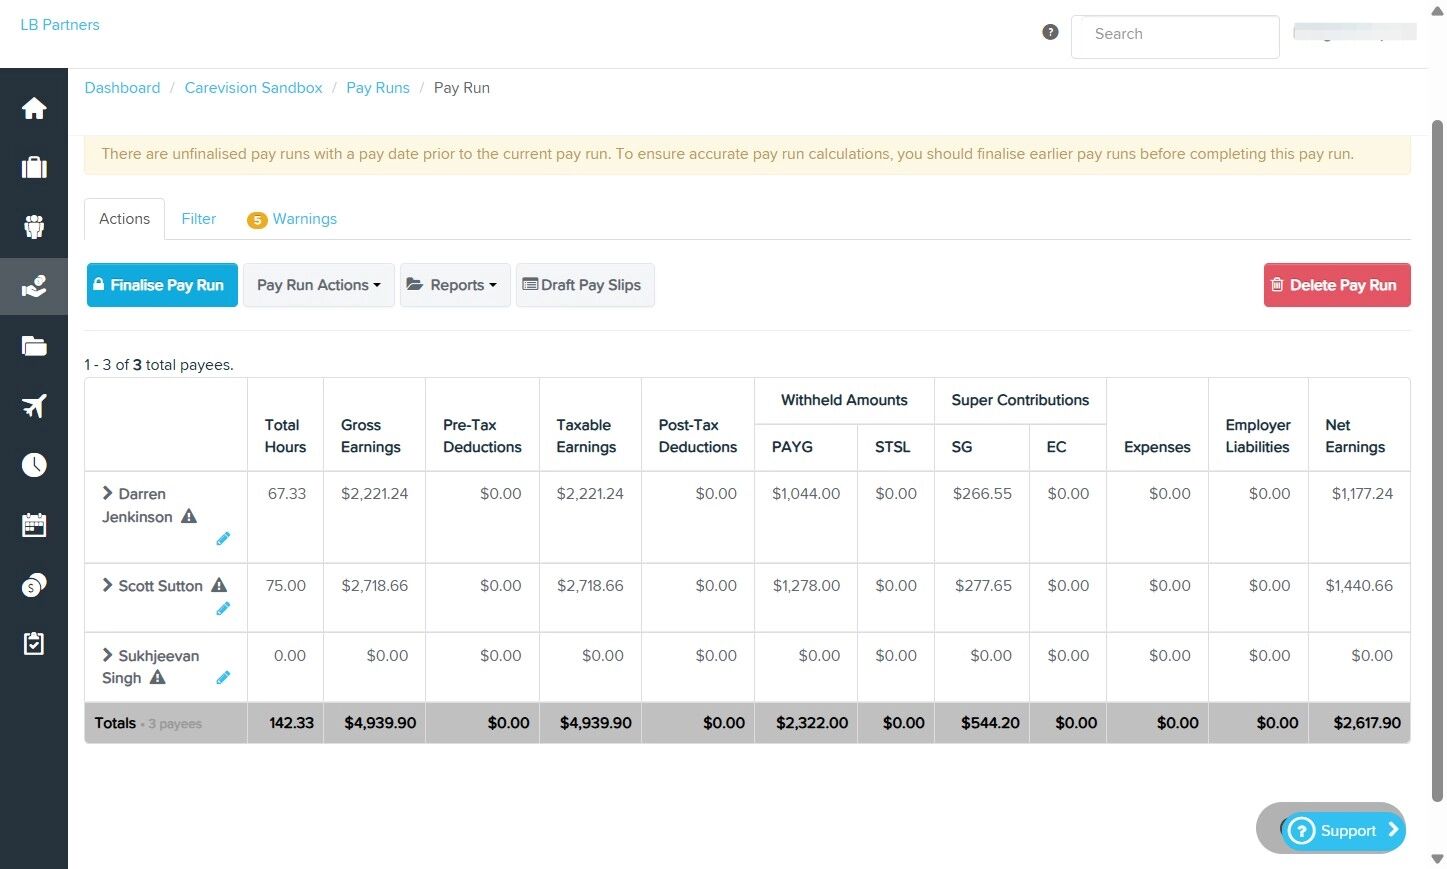
Task: Click the pencil edit icon for Darren Jenkinson
Action: (x=223, y=539)
